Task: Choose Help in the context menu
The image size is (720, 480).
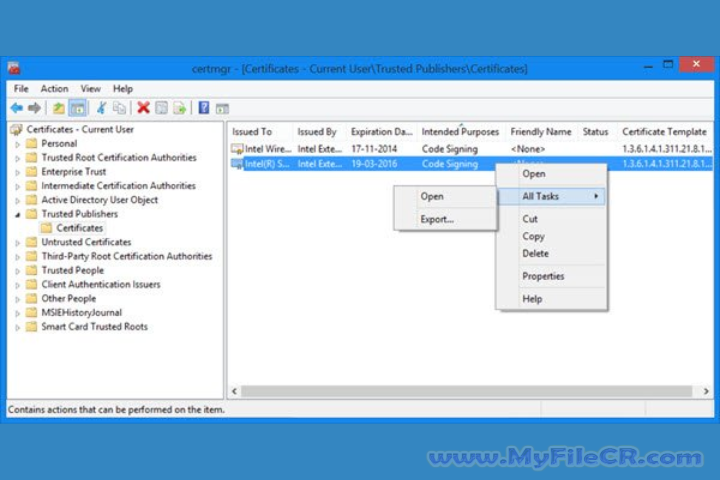Action: pyautogui.click(x=552, y=299)
